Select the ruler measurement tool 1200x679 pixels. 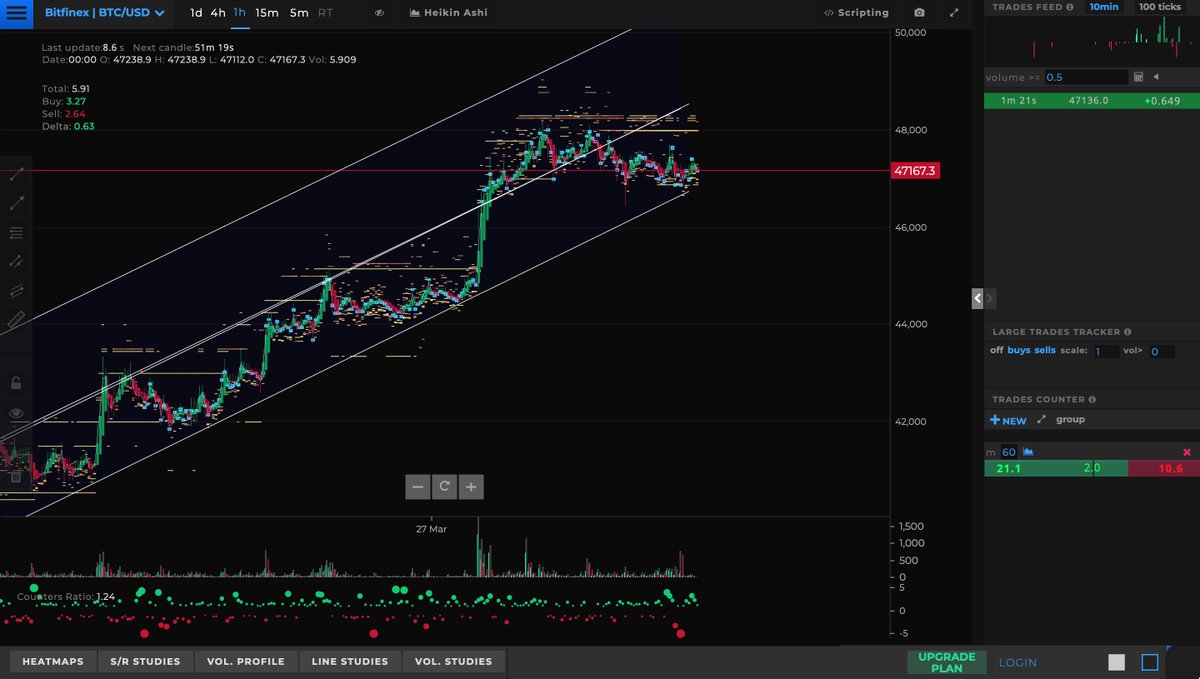point(16,321)
